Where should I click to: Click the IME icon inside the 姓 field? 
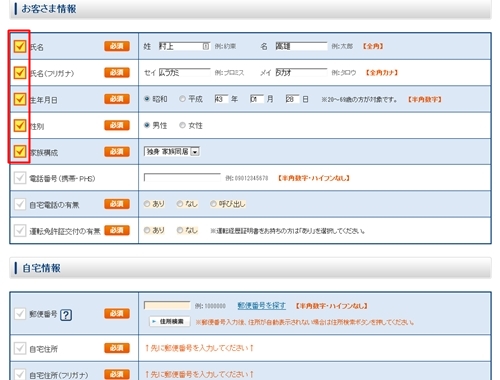point(206,46)
